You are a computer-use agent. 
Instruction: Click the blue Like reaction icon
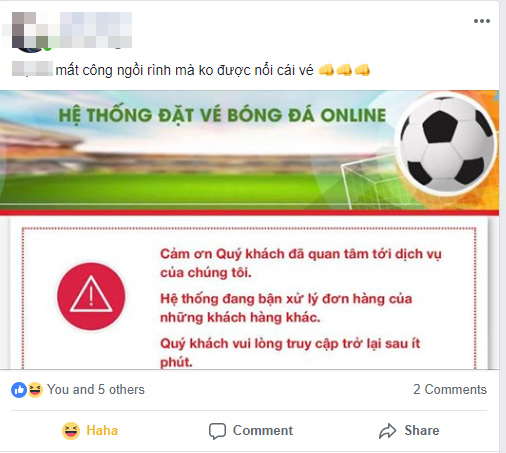pos(19,390)
